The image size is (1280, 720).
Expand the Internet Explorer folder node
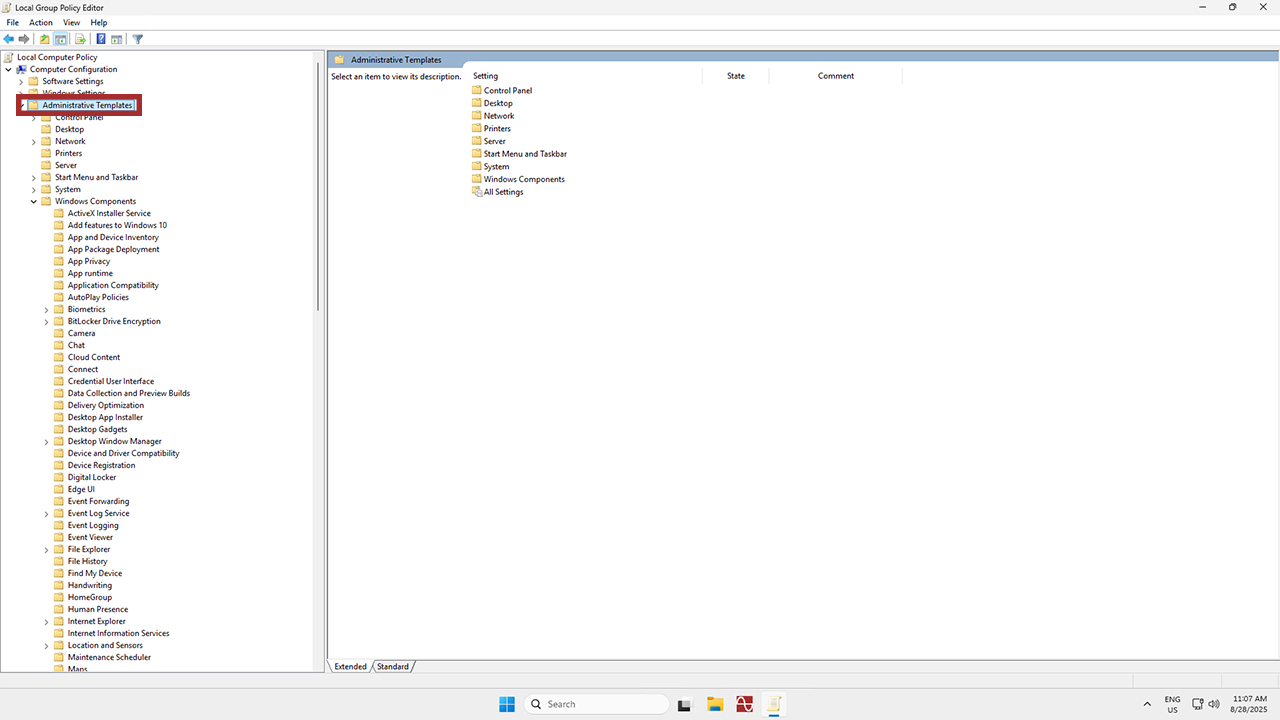[x=46, y=621]
